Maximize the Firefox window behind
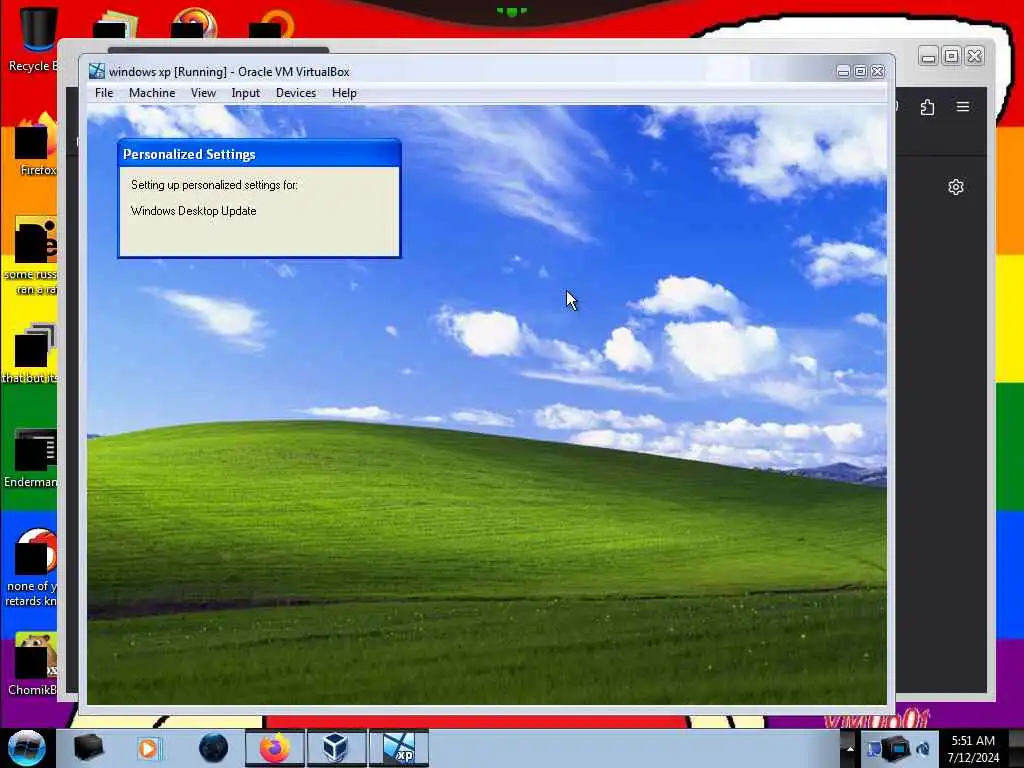The image size is (1024, 768). click(x=952, y=56)
